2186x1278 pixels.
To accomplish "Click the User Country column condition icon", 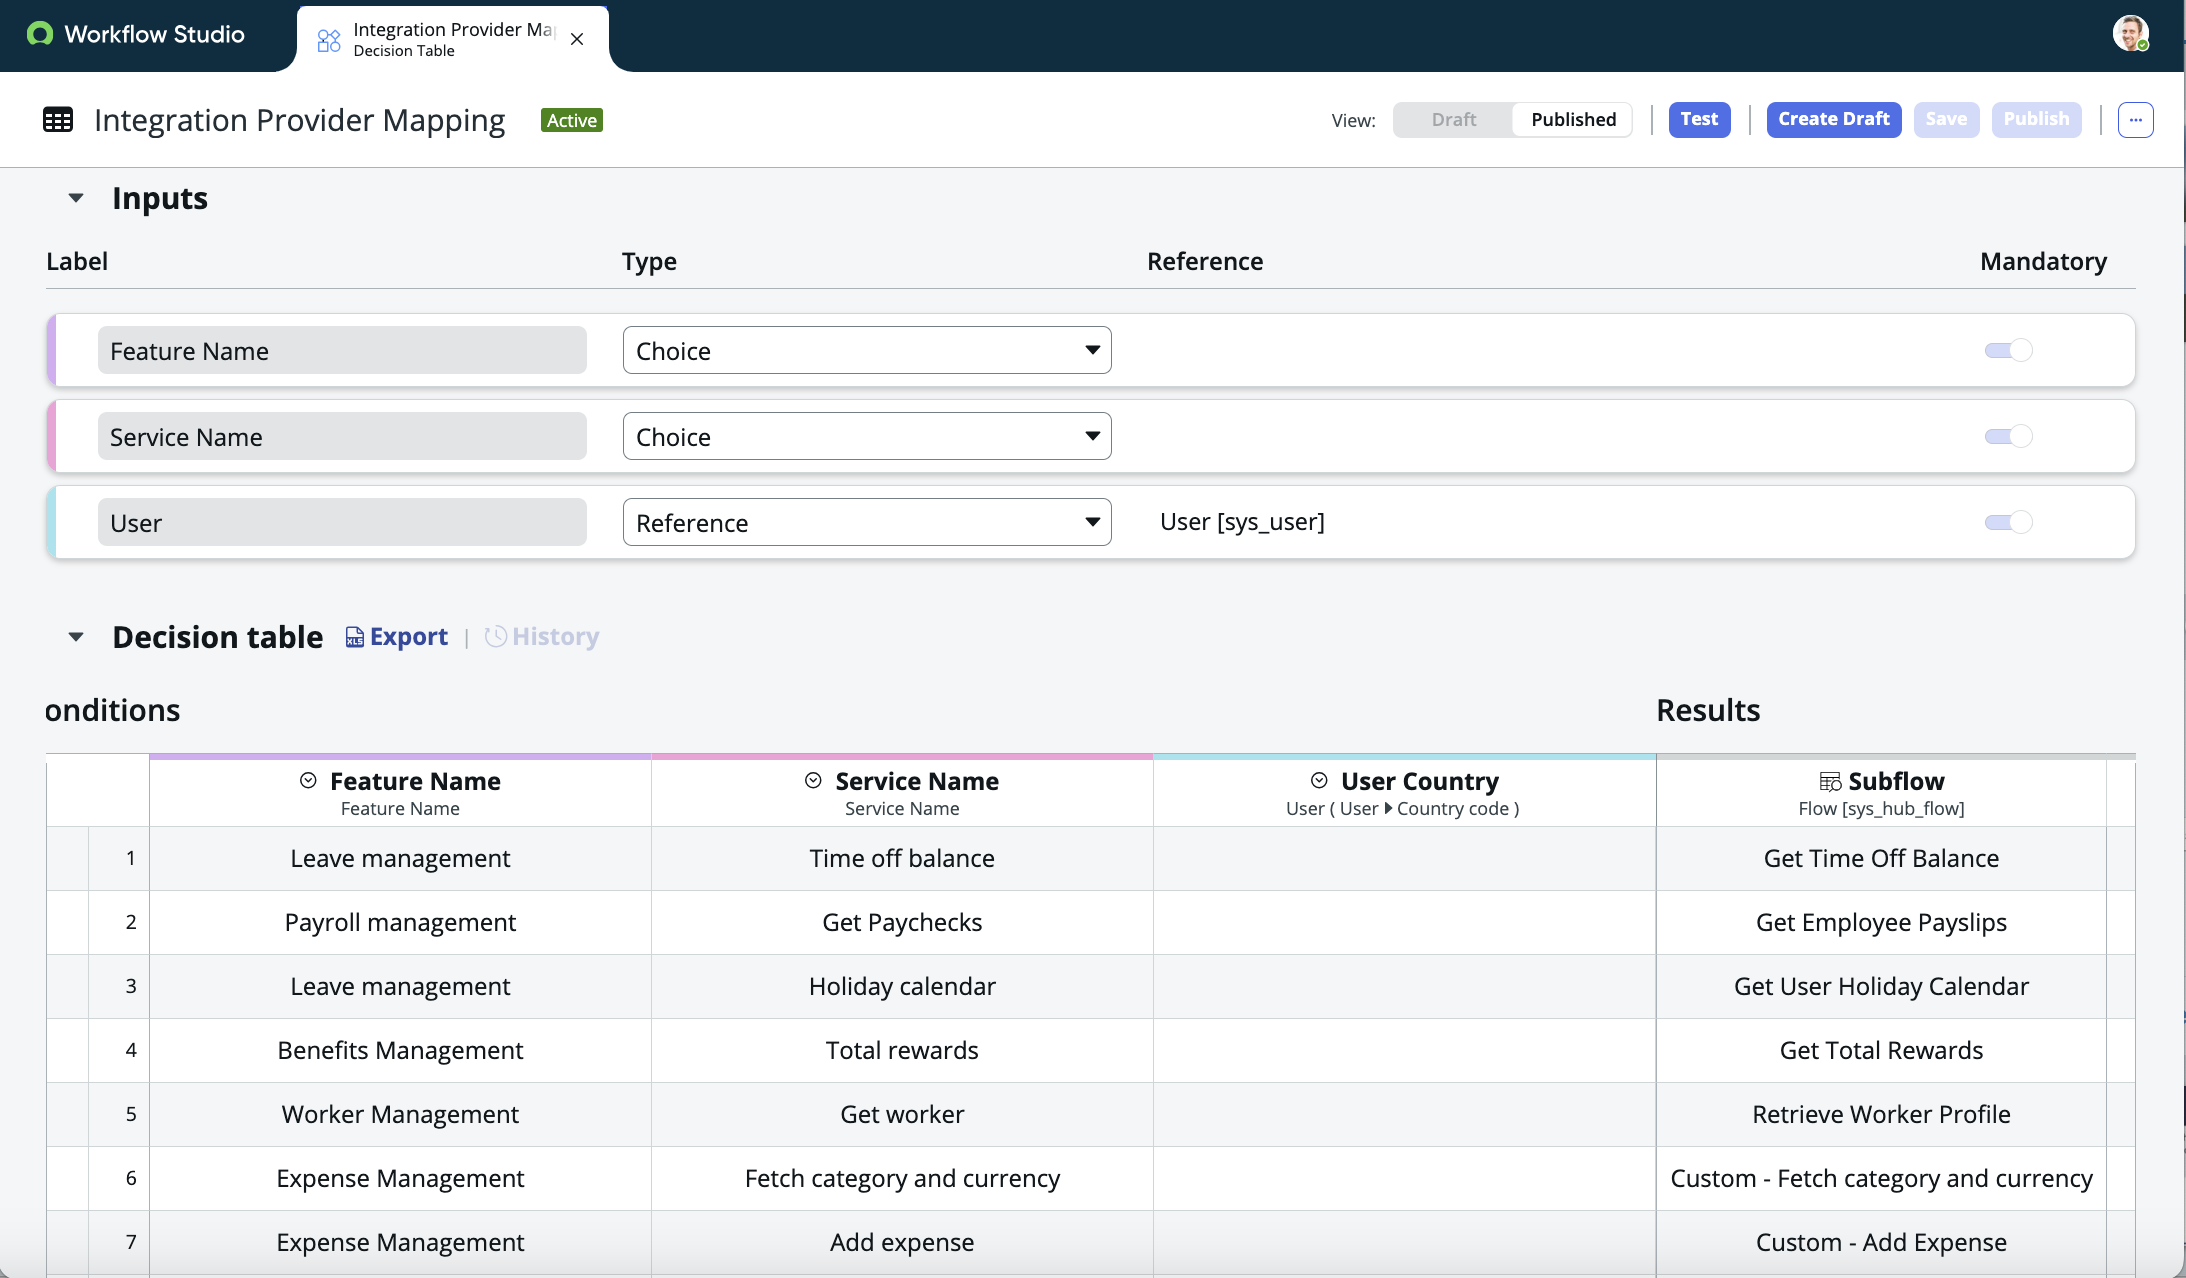I will point(1319,781).
